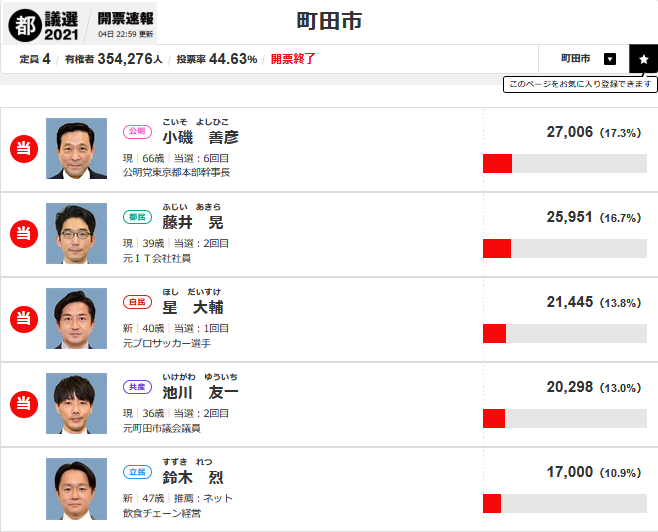Click the 当 badge beside 星大輔
Viewport: 658px width, 532px height.
[x=23, y=319]
